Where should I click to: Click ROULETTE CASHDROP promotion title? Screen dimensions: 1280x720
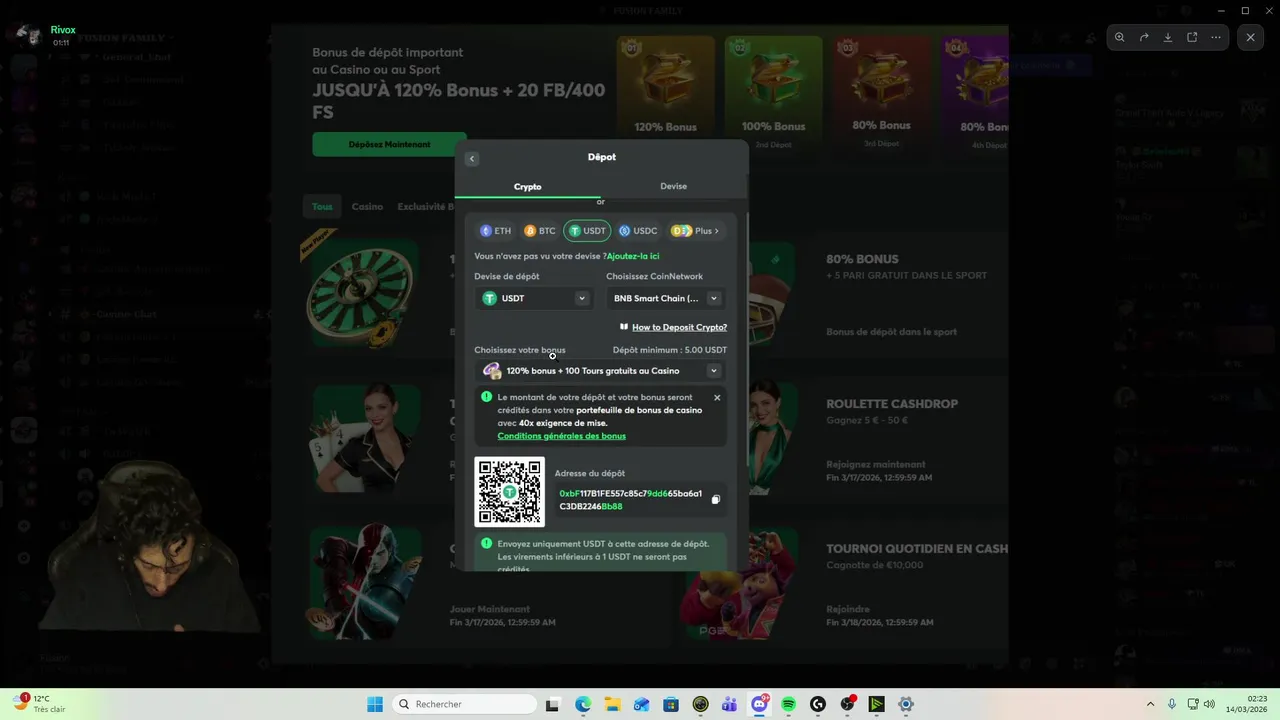892,404
